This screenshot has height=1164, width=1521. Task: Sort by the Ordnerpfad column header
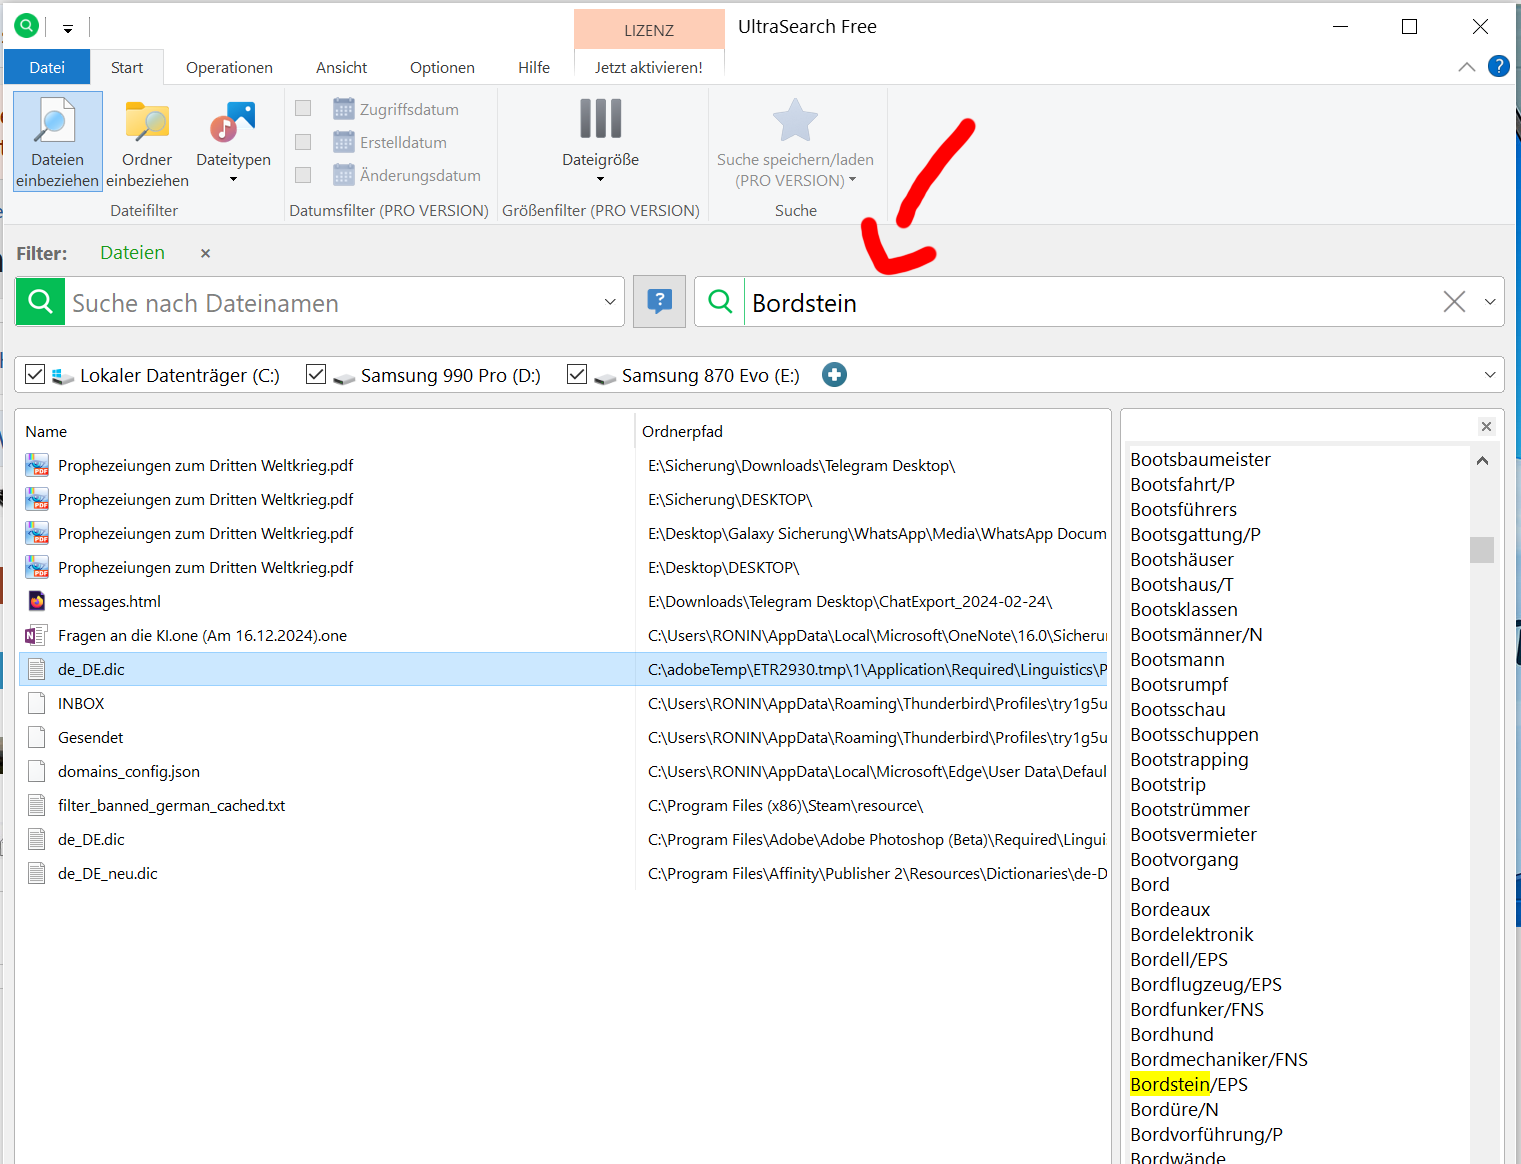(682, 431)
